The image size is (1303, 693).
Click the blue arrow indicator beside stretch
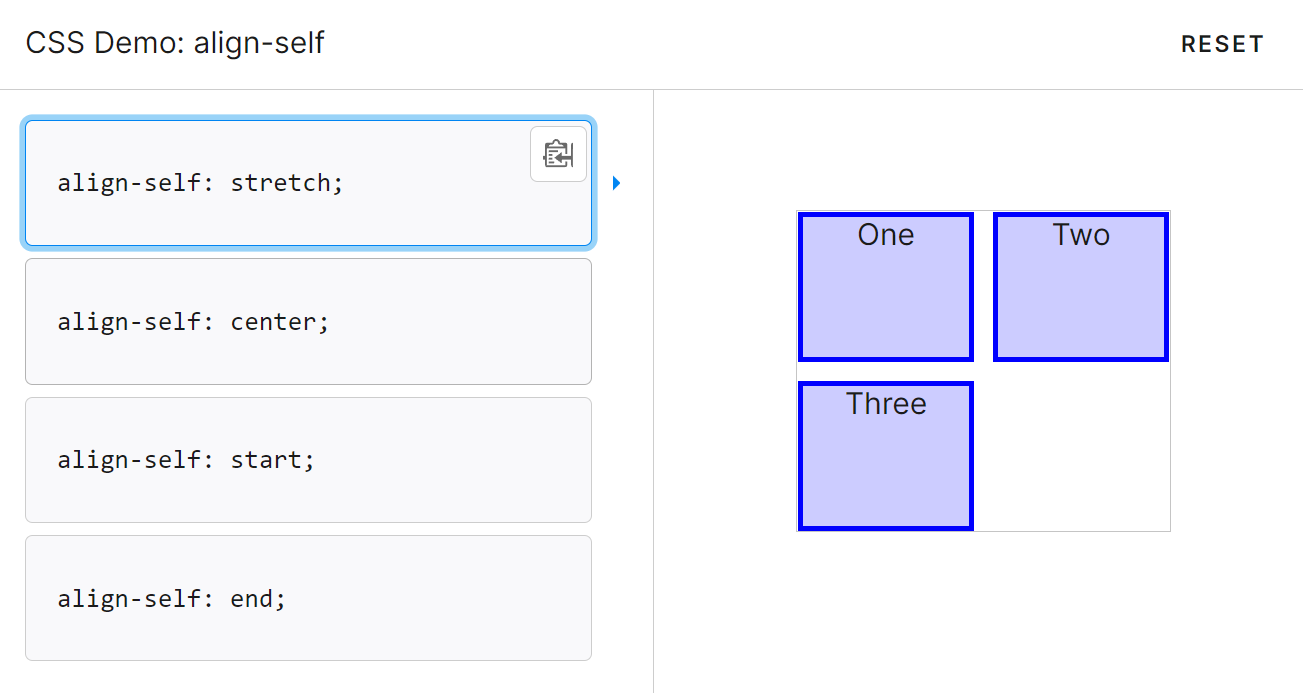coord(617,183)
